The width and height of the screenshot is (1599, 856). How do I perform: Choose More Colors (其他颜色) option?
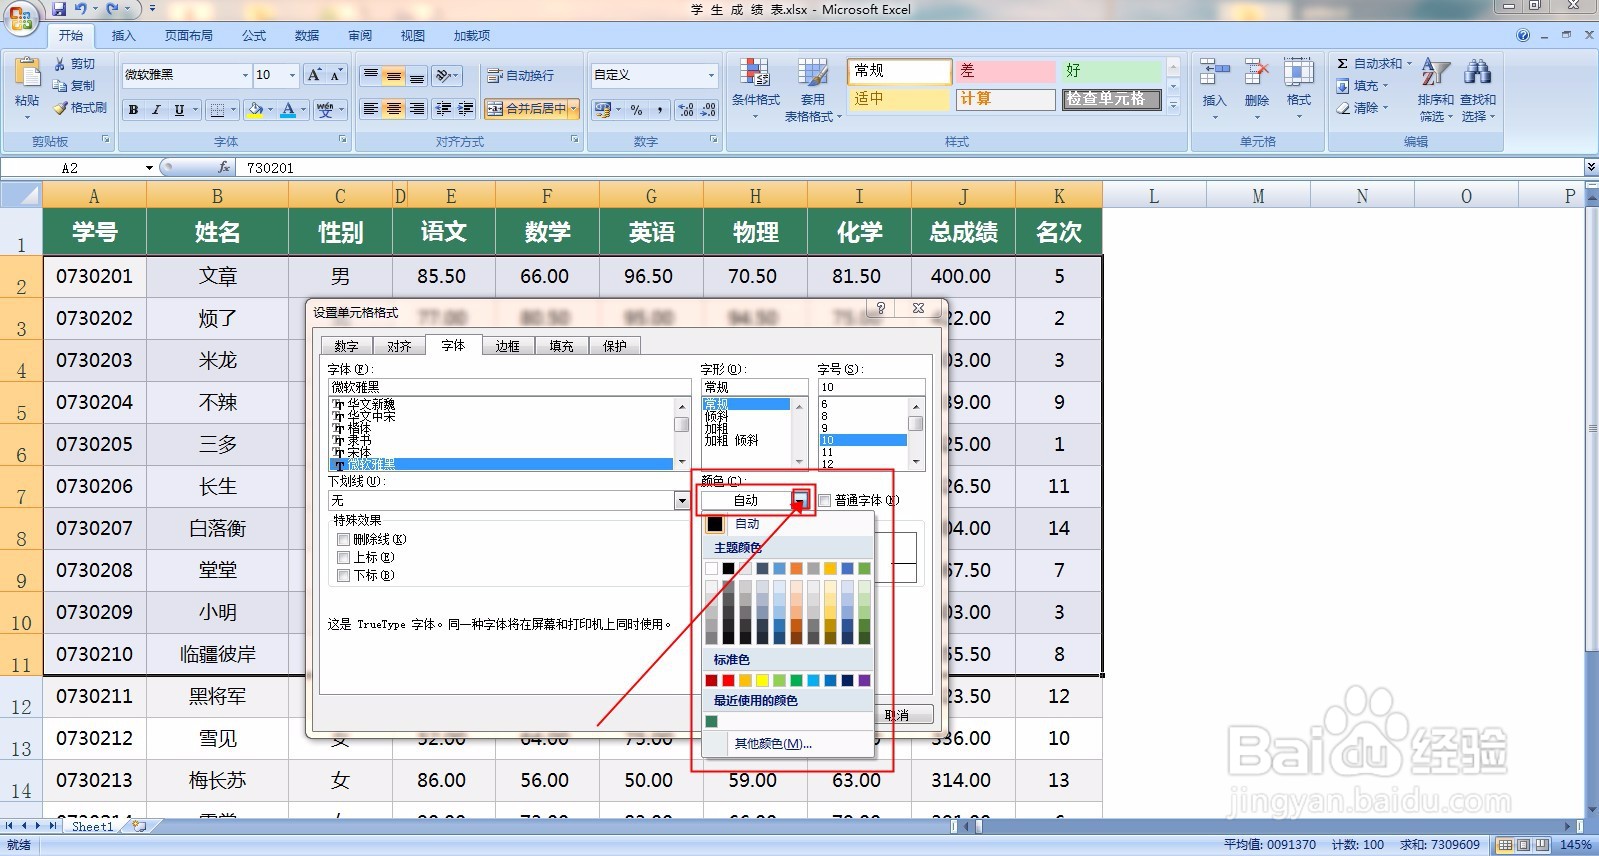click(772, 744)
